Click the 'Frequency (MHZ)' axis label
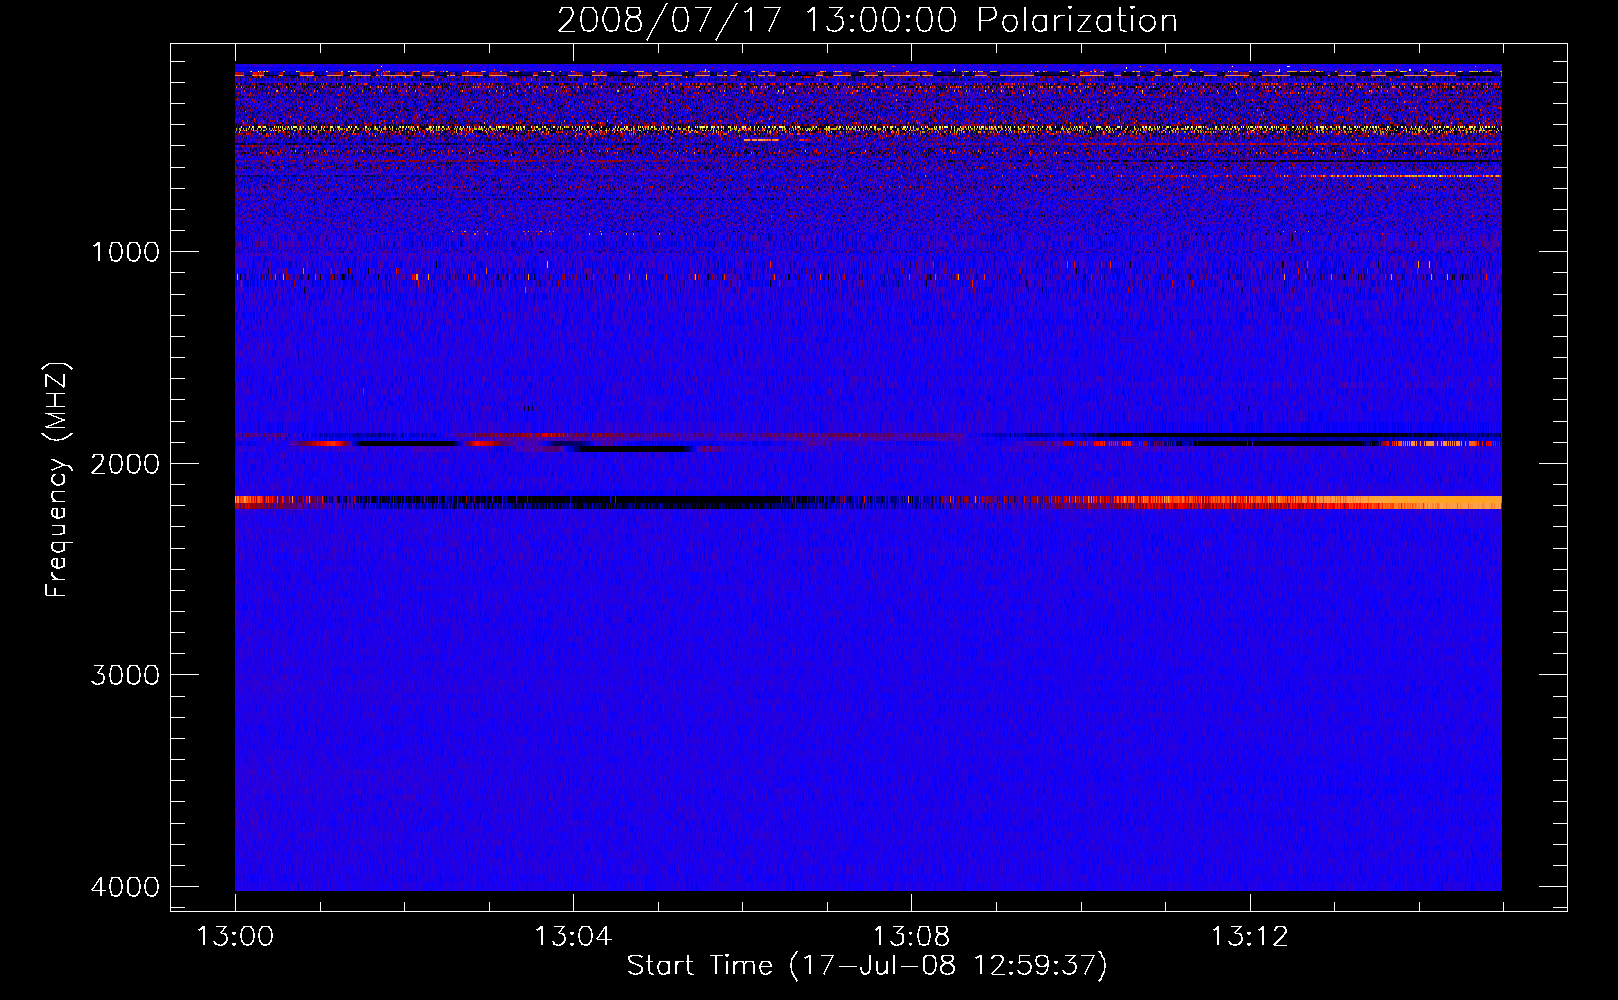1618x1000 pixels. [x=57, y=480]
